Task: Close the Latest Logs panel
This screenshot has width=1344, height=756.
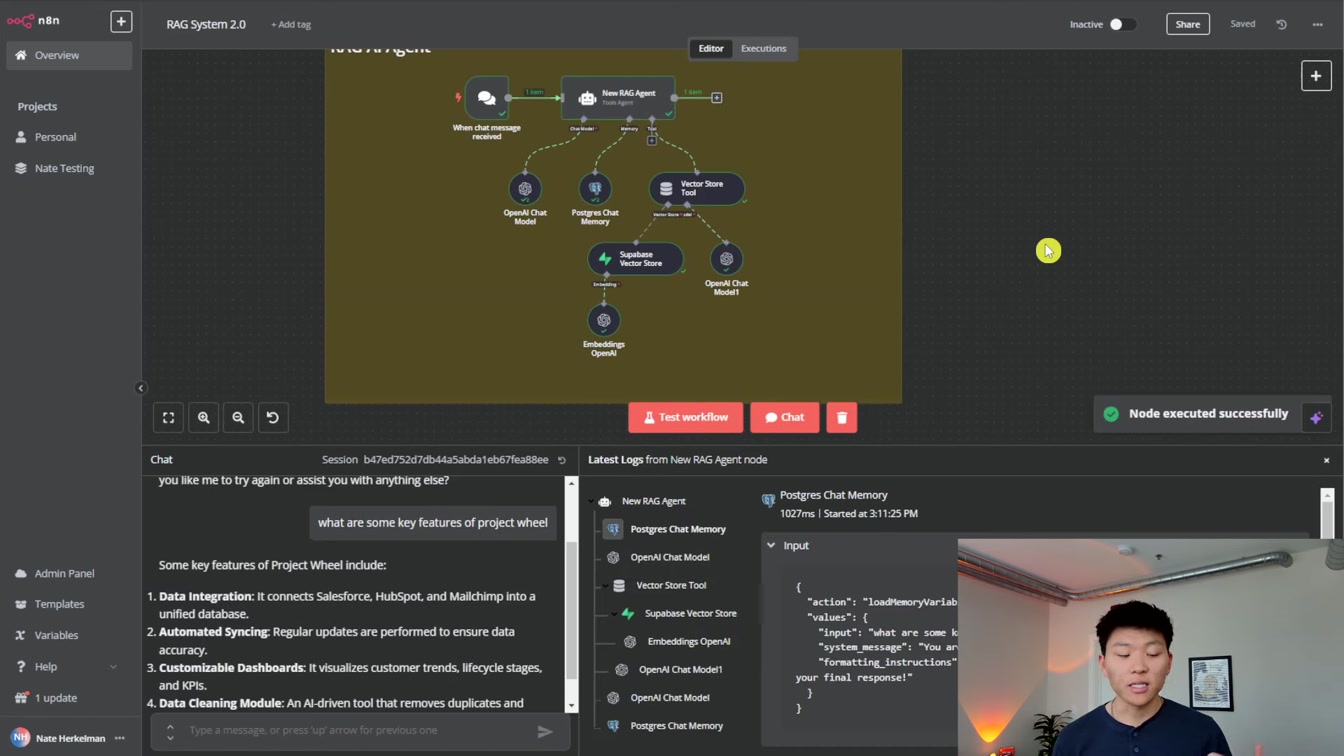Action: coord(1327,461)
